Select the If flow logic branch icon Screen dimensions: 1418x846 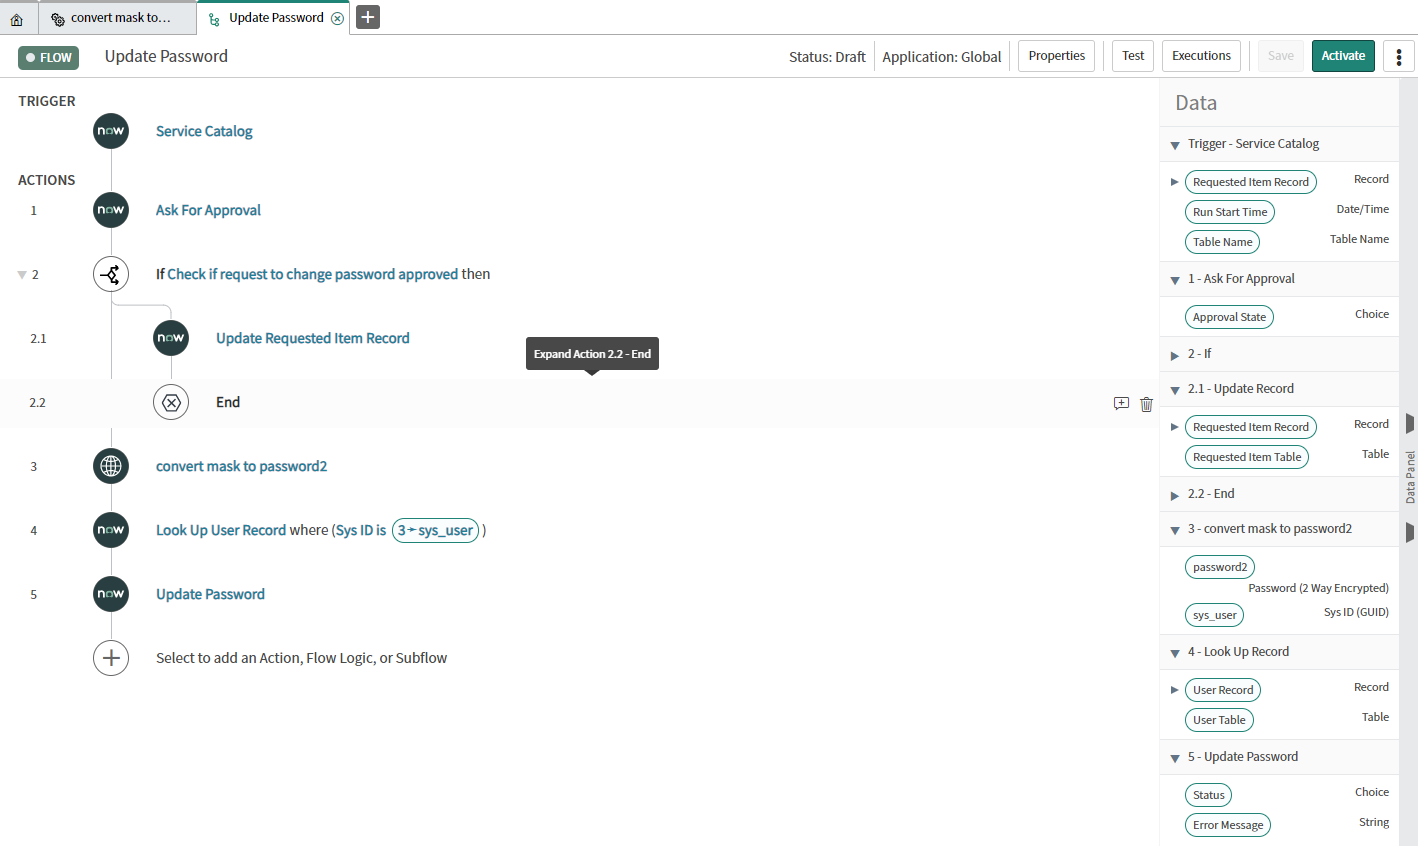(x=110, y=273)
